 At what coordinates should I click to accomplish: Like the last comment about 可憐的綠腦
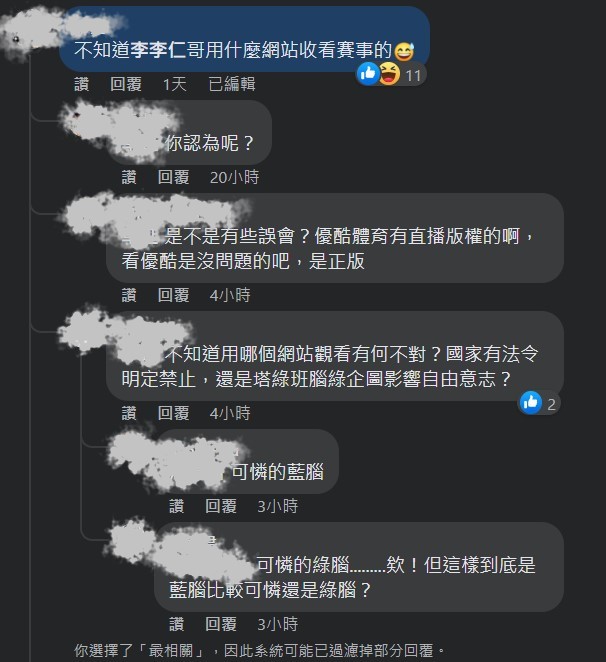tap(177, 624)
